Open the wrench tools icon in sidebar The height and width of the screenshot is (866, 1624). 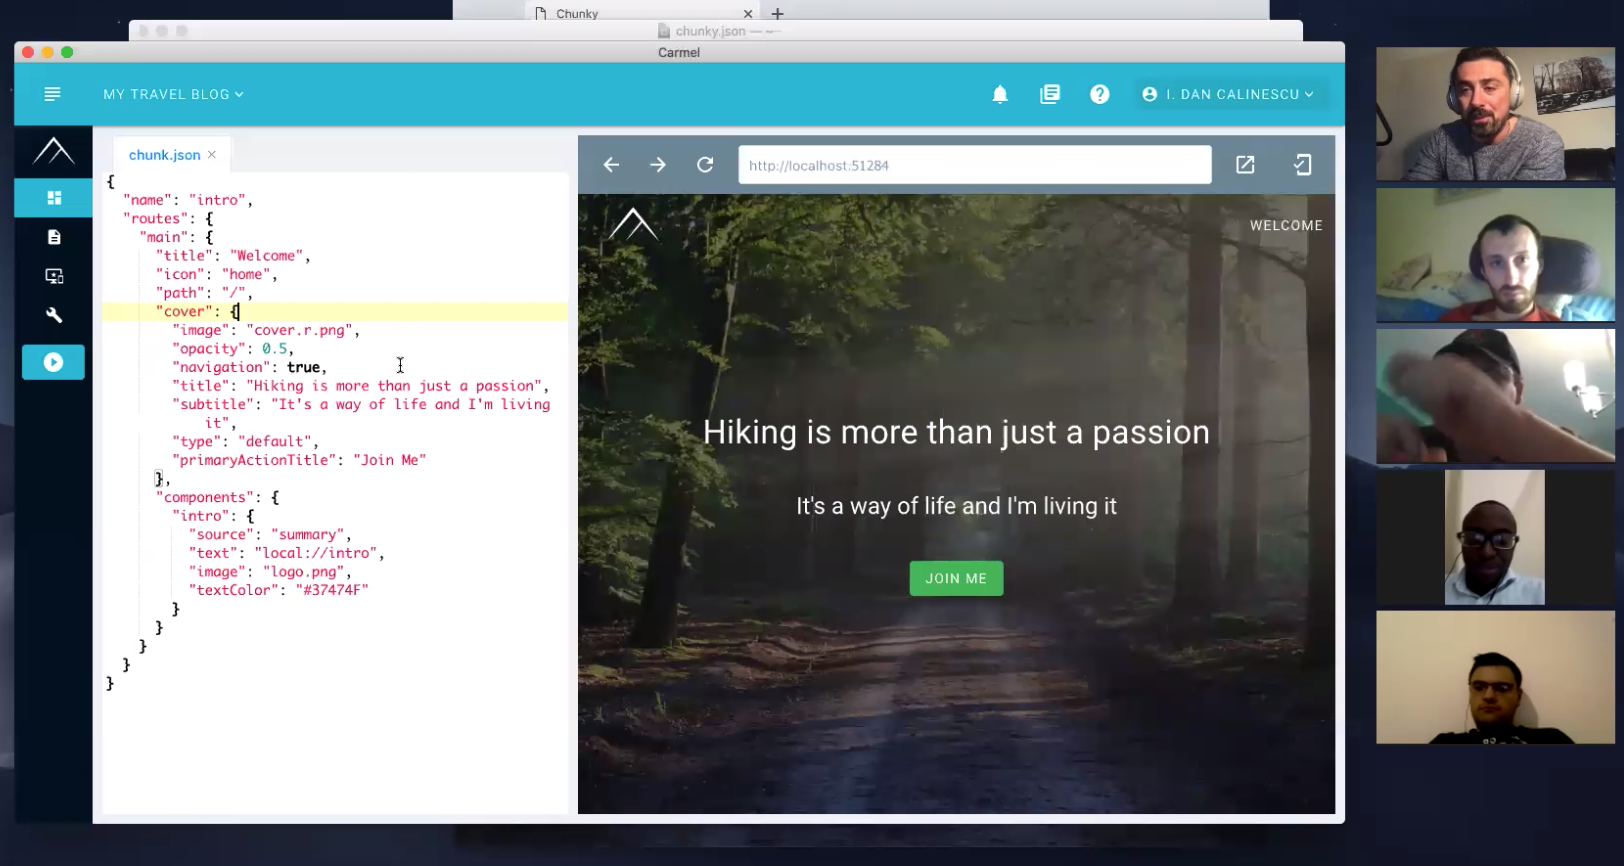tap(54, 315)
